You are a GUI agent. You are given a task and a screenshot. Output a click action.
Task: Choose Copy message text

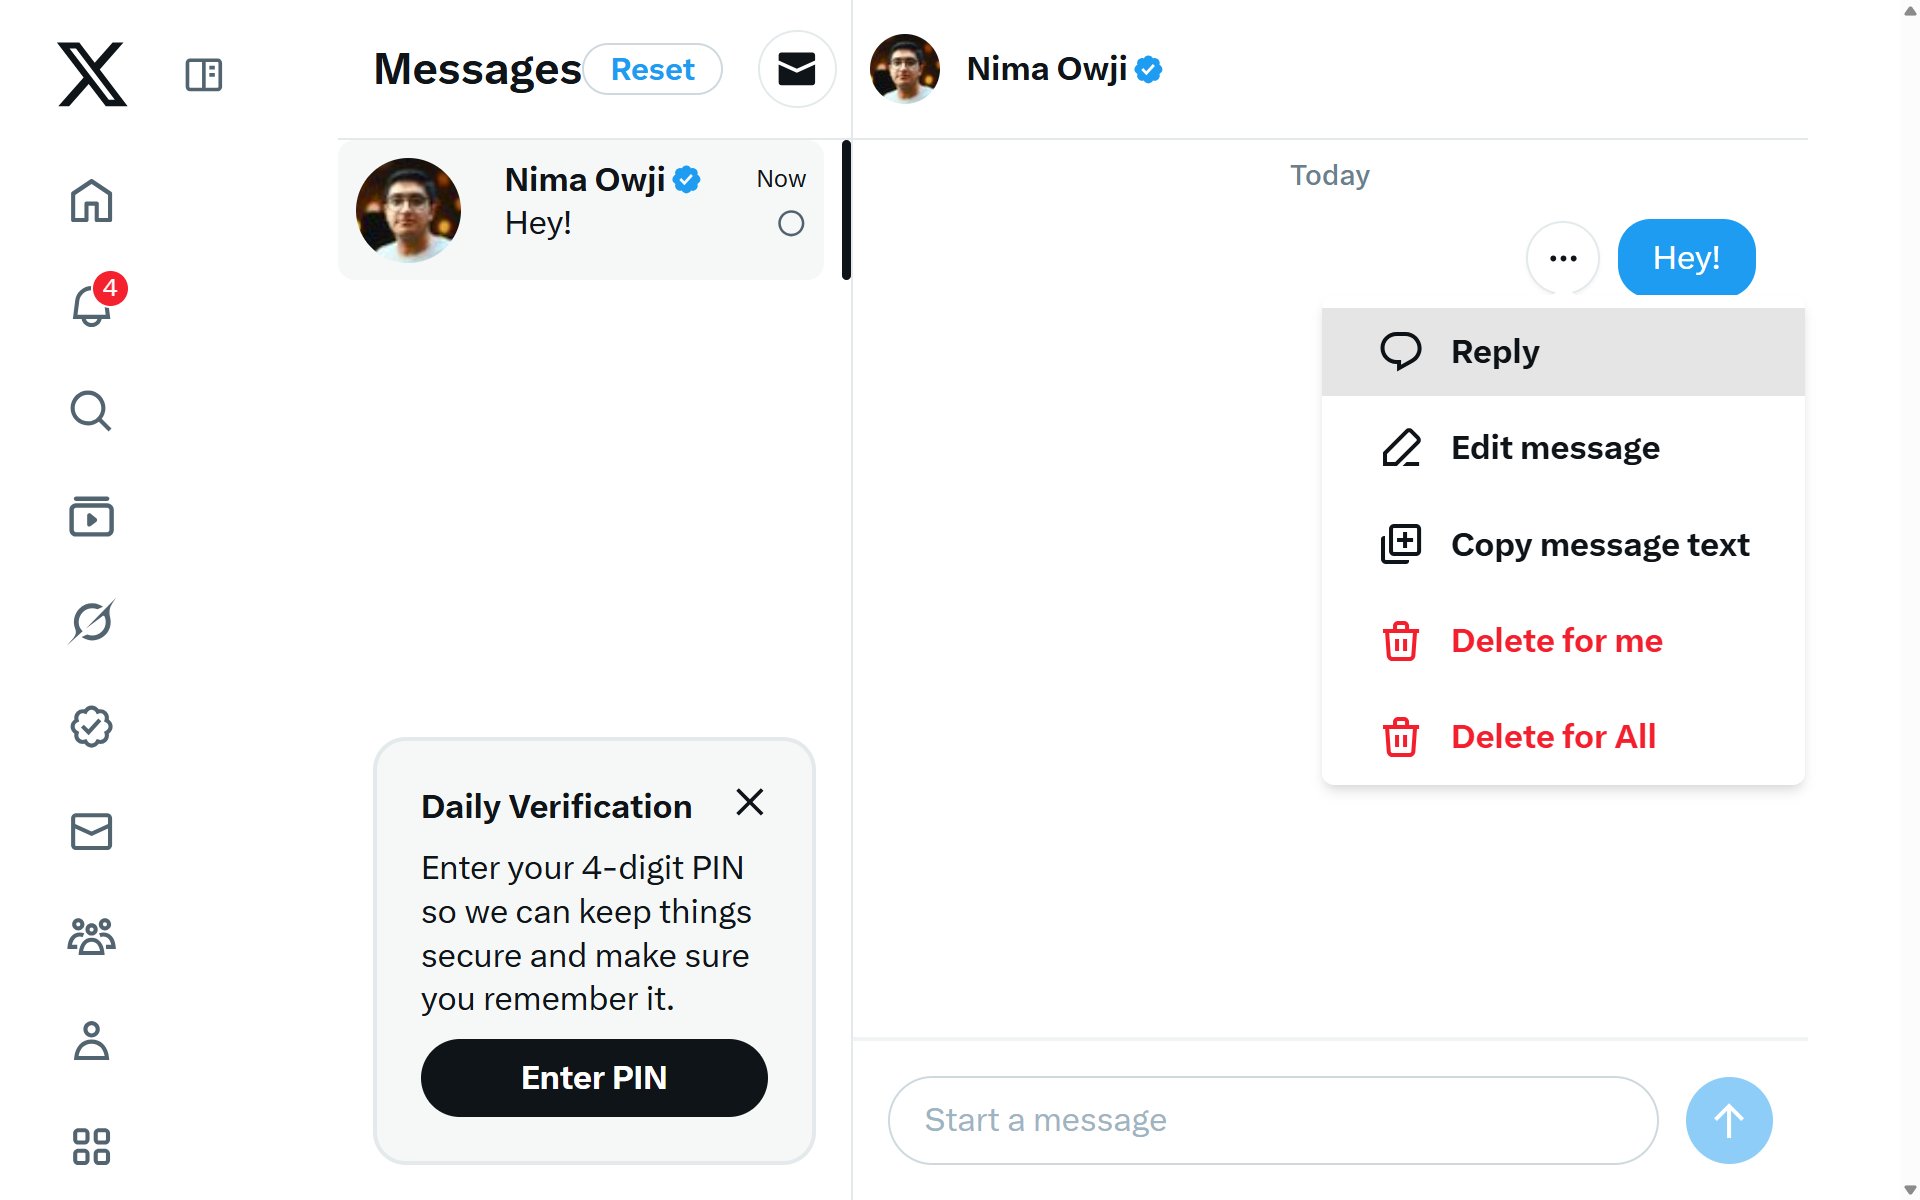[x=1563, y=544]
